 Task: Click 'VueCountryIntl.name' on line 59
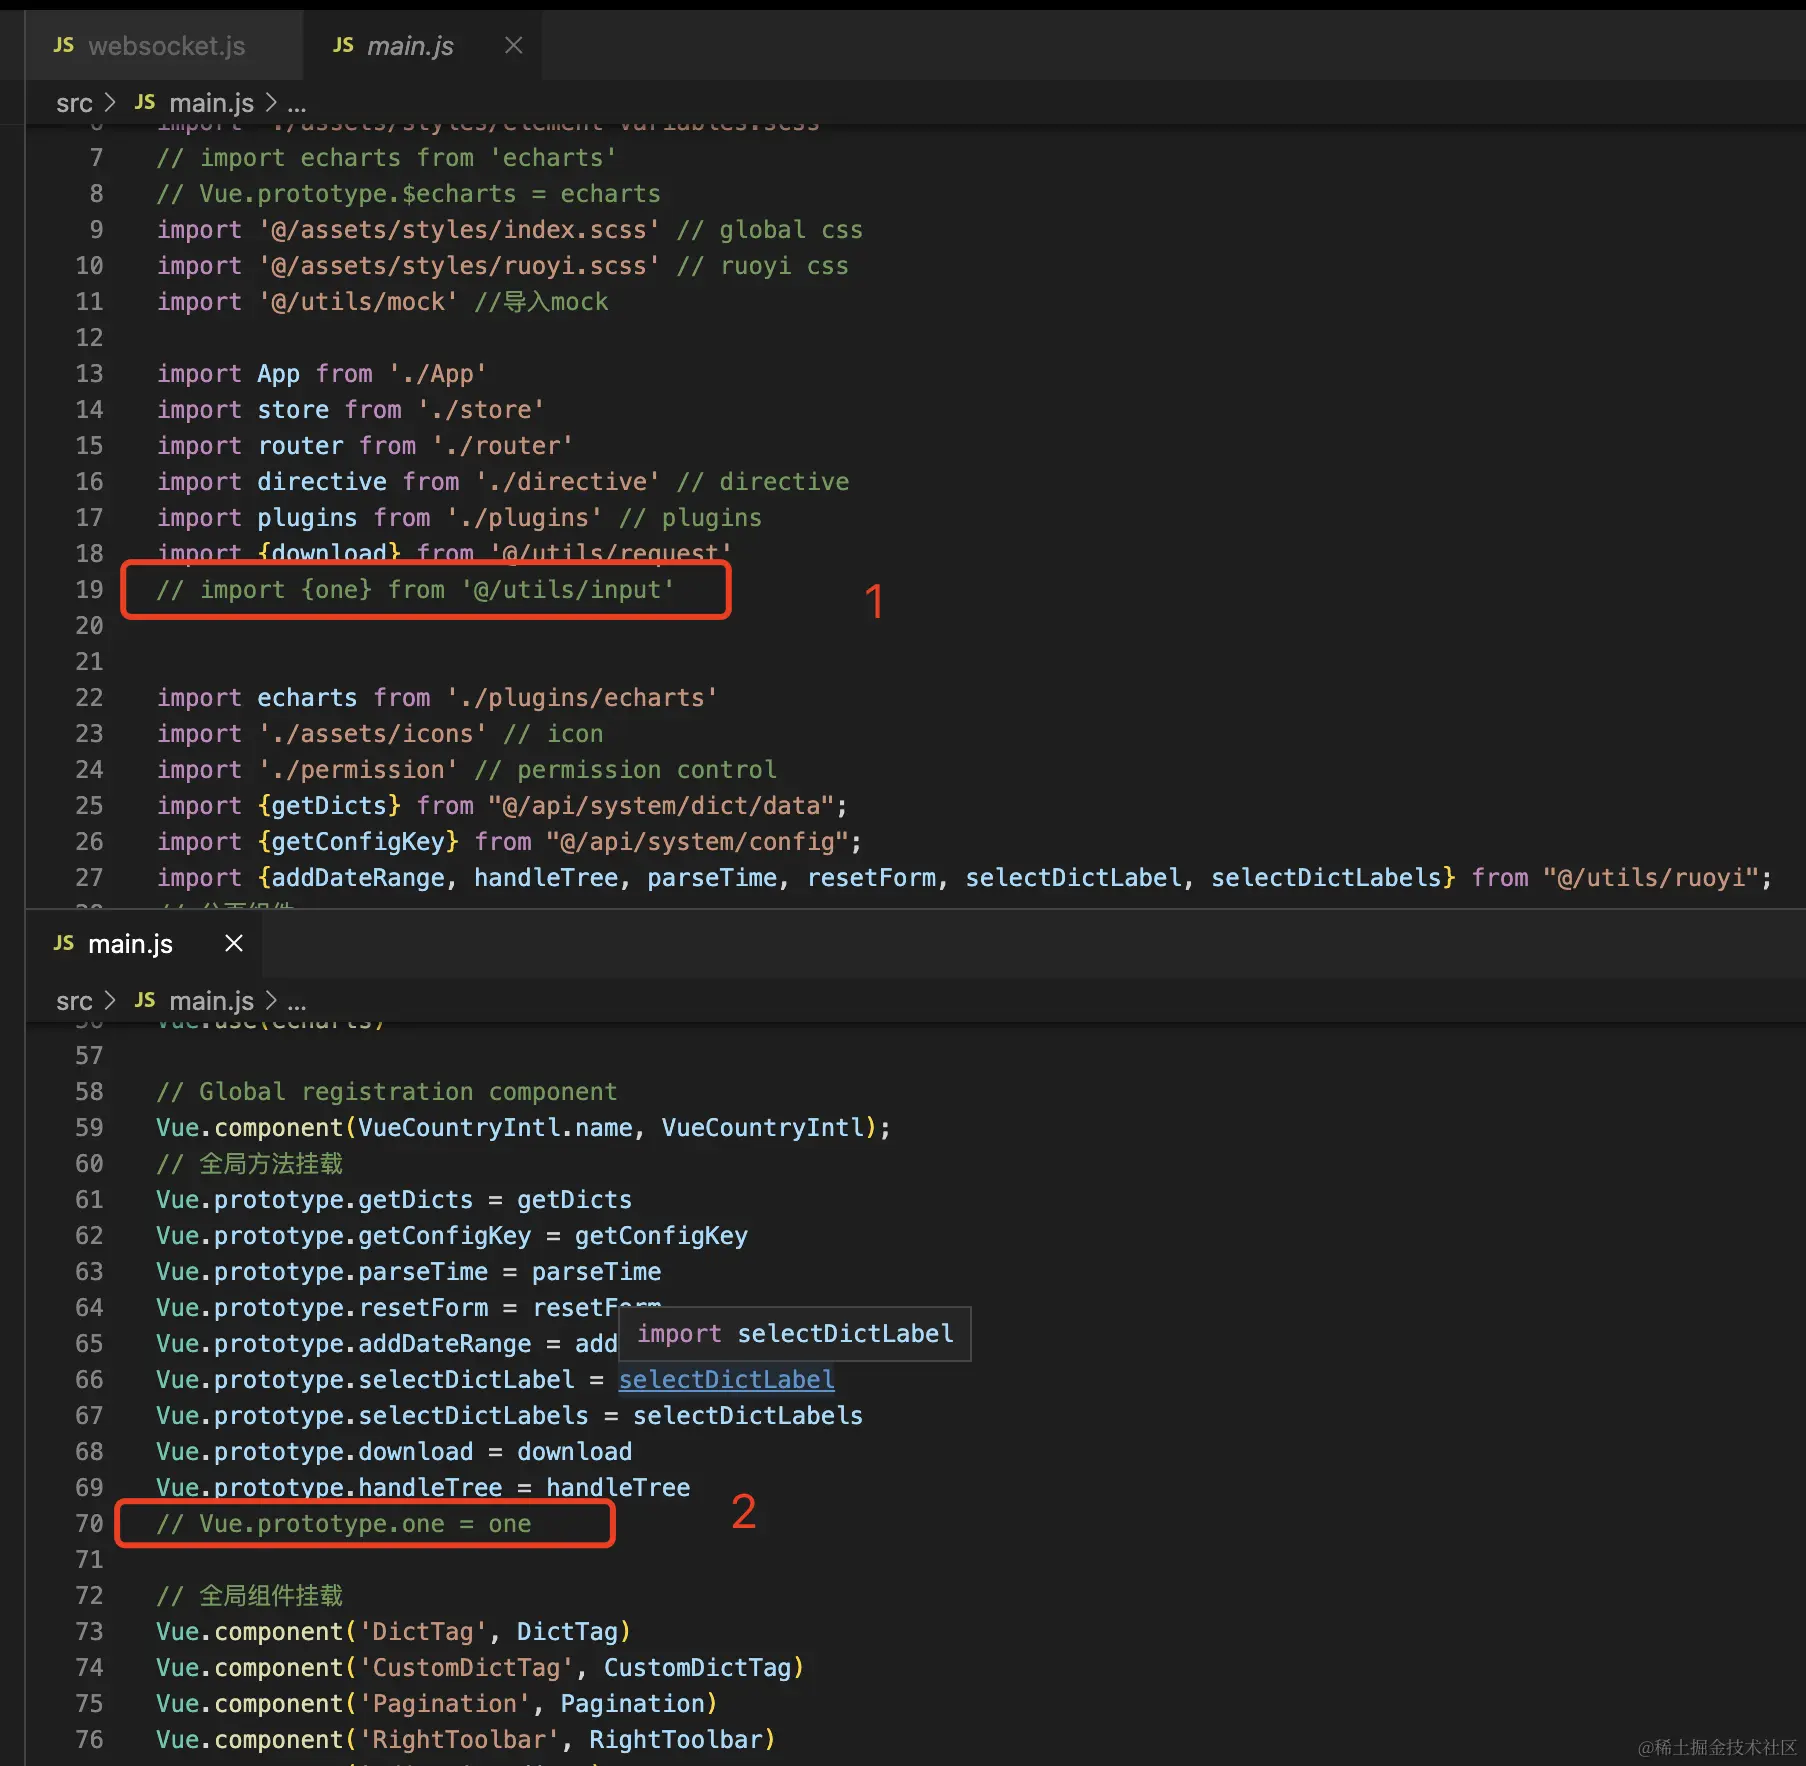(x=495, y=1128)
